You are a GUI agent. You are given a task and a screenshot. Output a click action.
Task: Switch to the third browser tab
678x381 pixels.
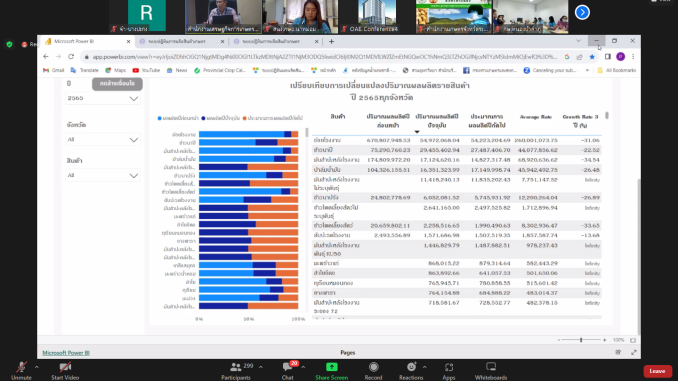point(275,42)
